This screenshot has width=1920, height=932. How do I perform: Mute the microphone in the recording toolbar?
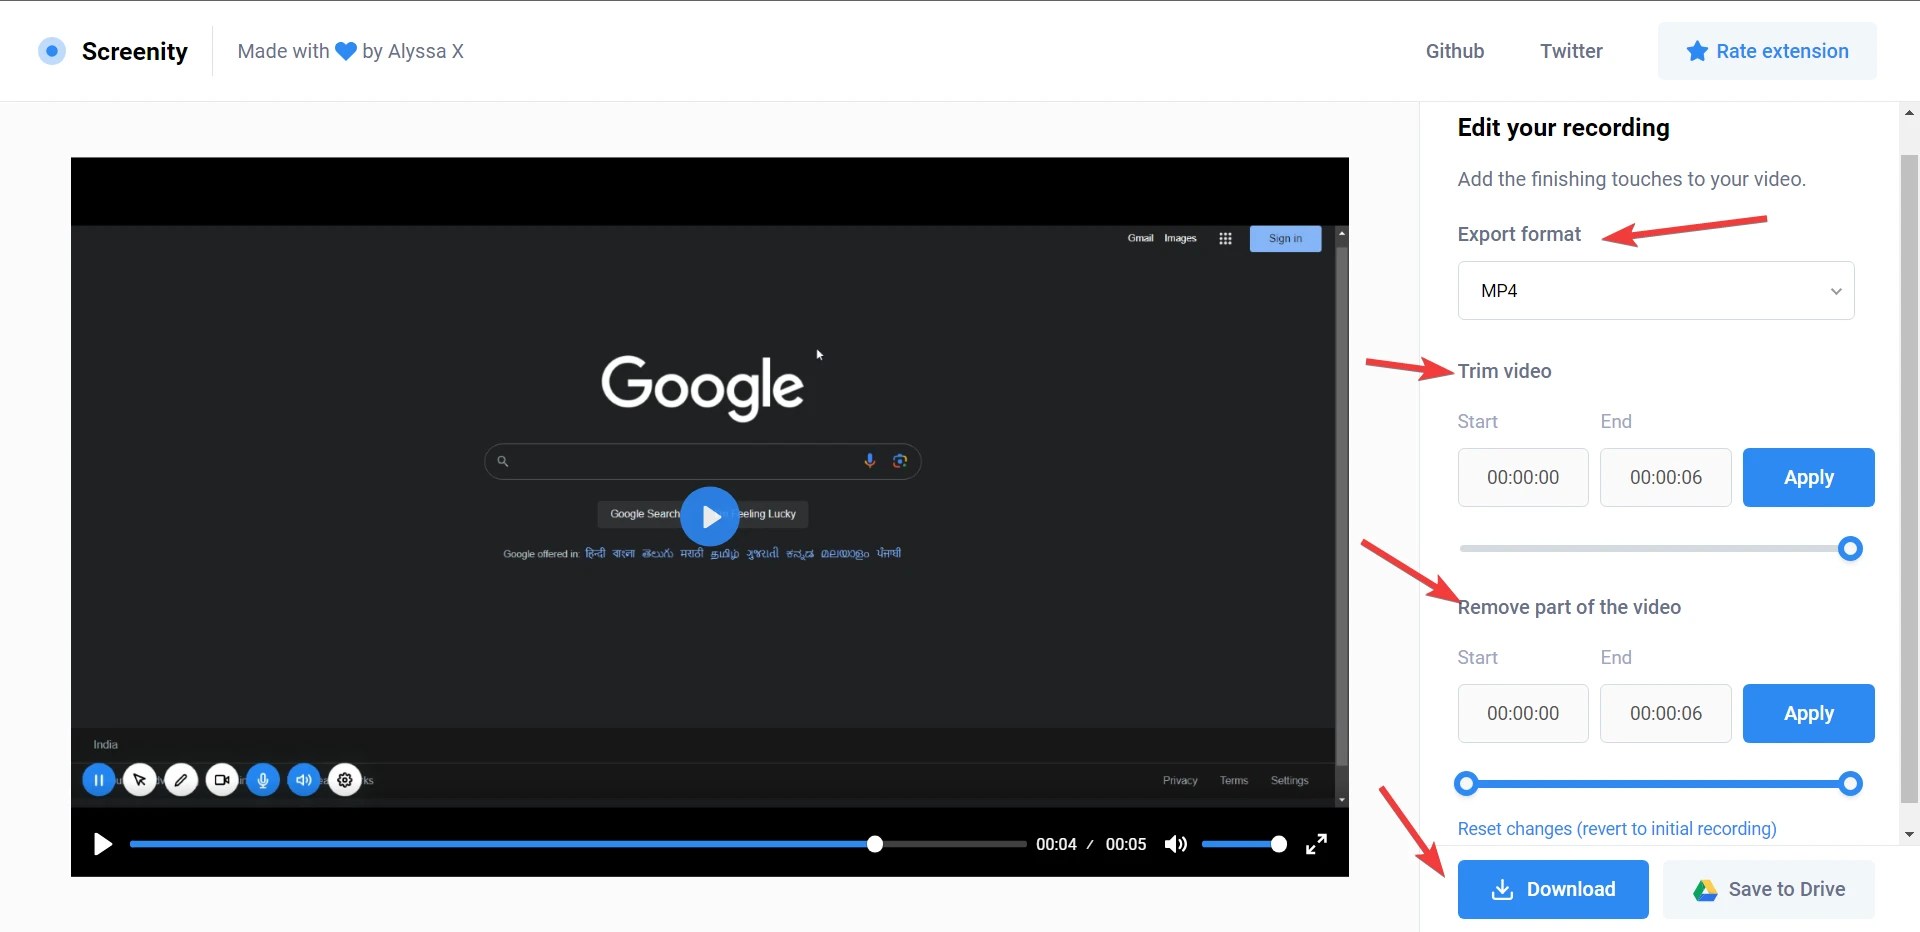[262, 779]
